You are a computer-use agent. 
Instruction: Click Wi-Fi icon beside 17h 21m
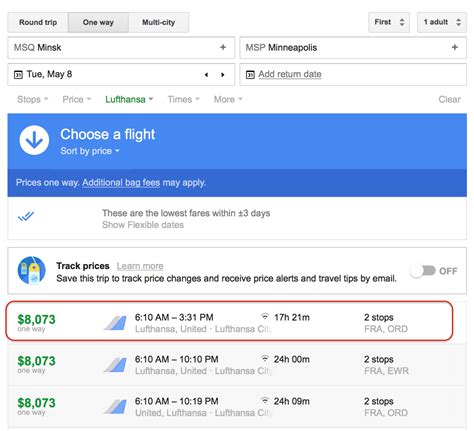point(265,316)
